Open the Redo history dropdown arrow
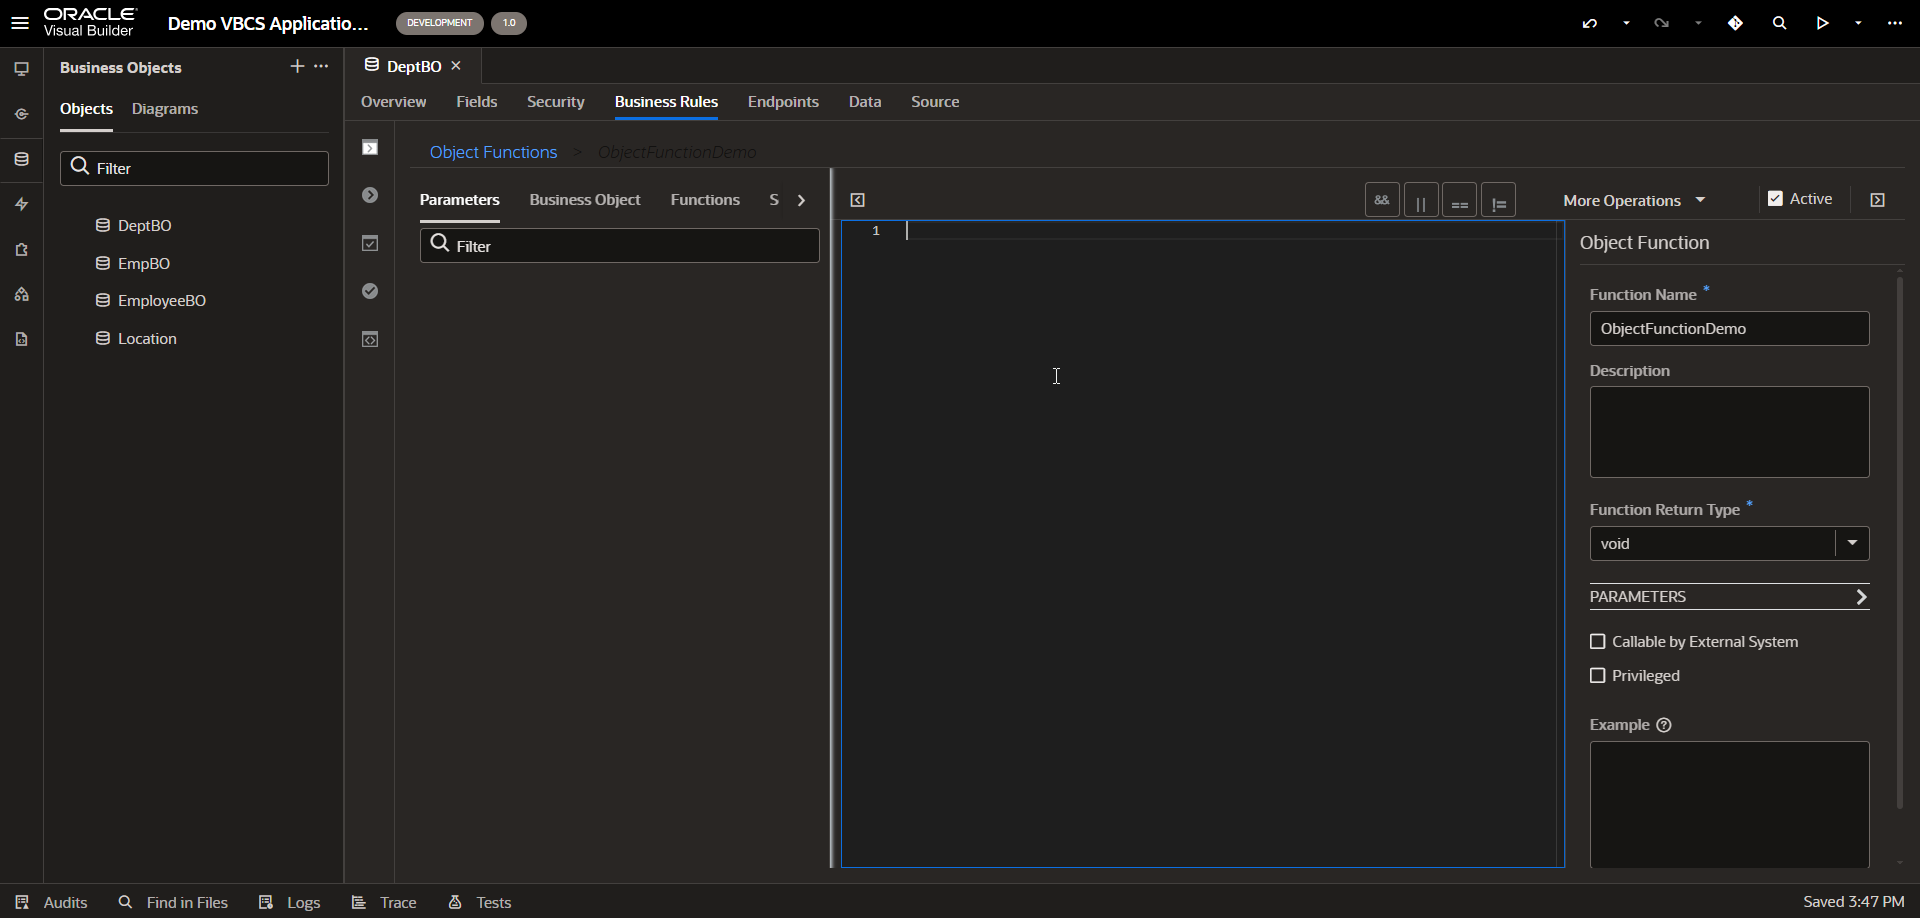The height and width of the screenshot is (918, 1920). point(1698,23)
